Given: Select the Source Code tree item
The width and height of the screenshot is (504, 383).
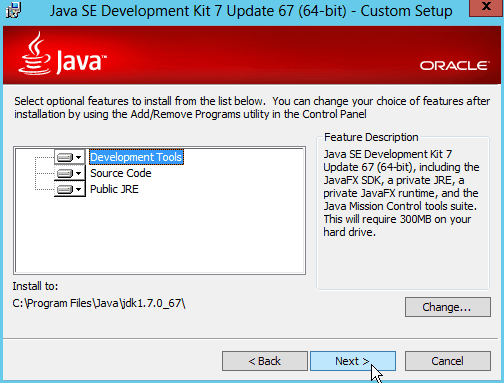Looking at the screenshot, I should coord(121,173).
